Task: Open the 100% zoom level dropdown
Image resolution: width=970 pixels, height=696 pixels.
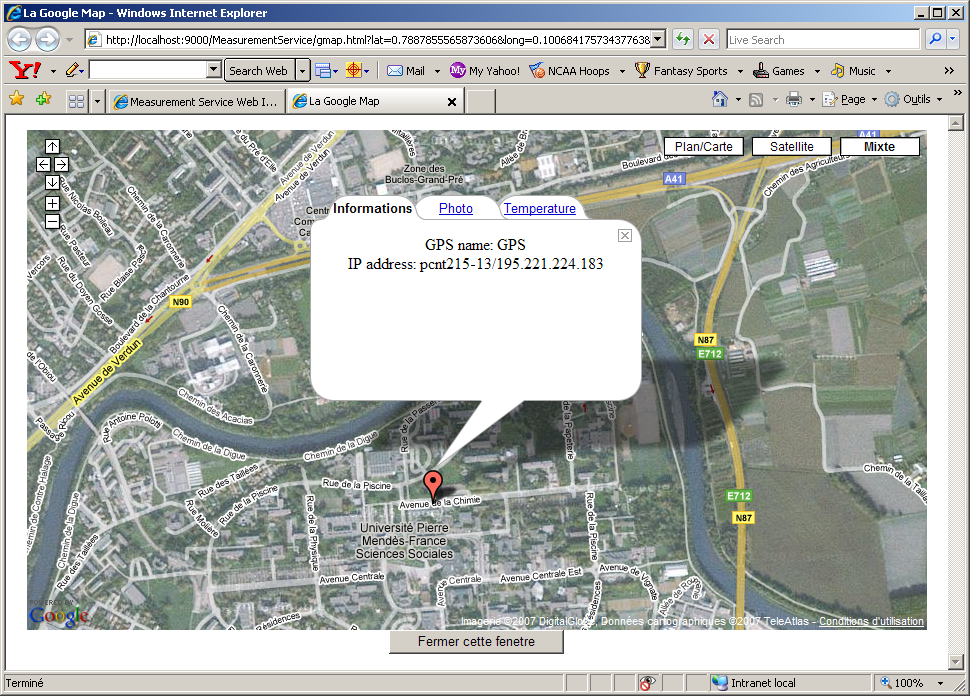Action: point(940,683)
